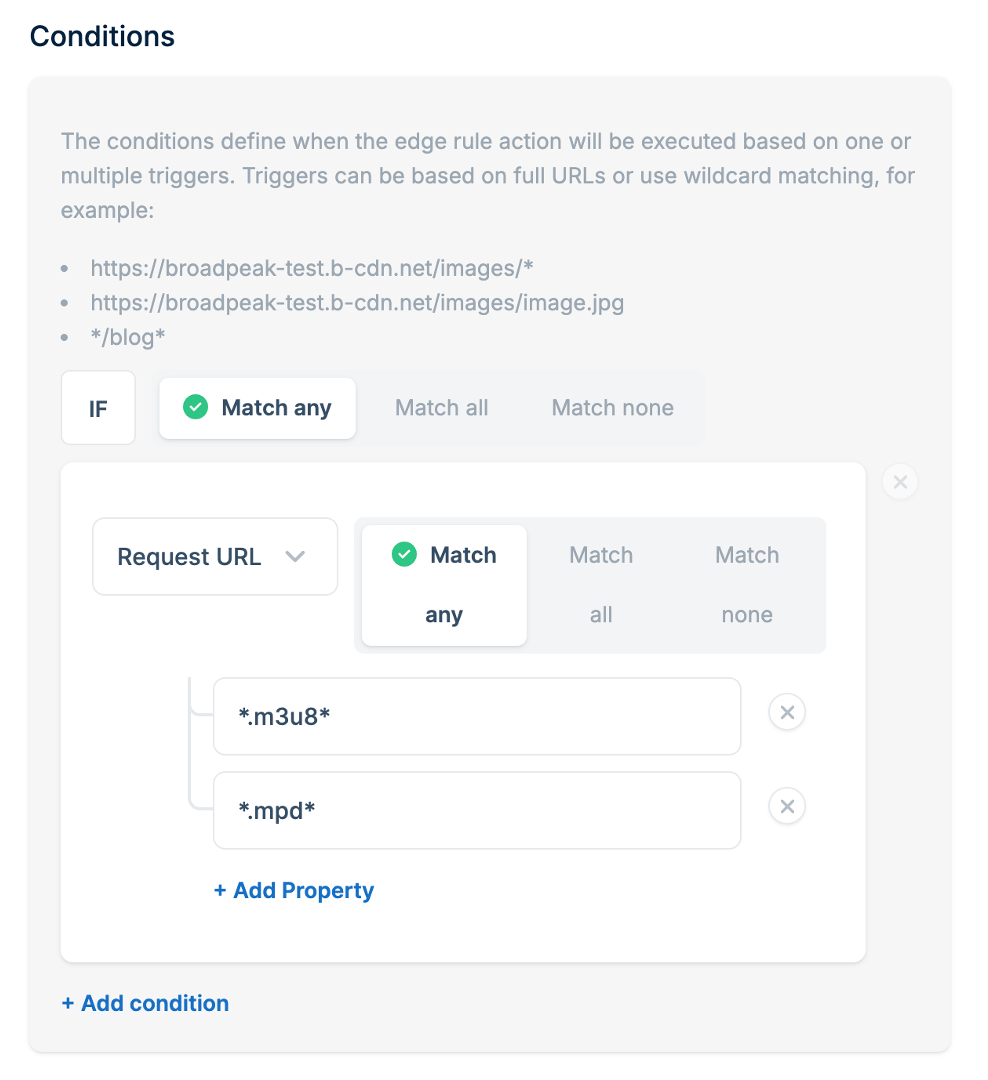Switch Request URL trigger to Match all
988x1080 pixels.
pyautogui.click(x=601, y=585)
